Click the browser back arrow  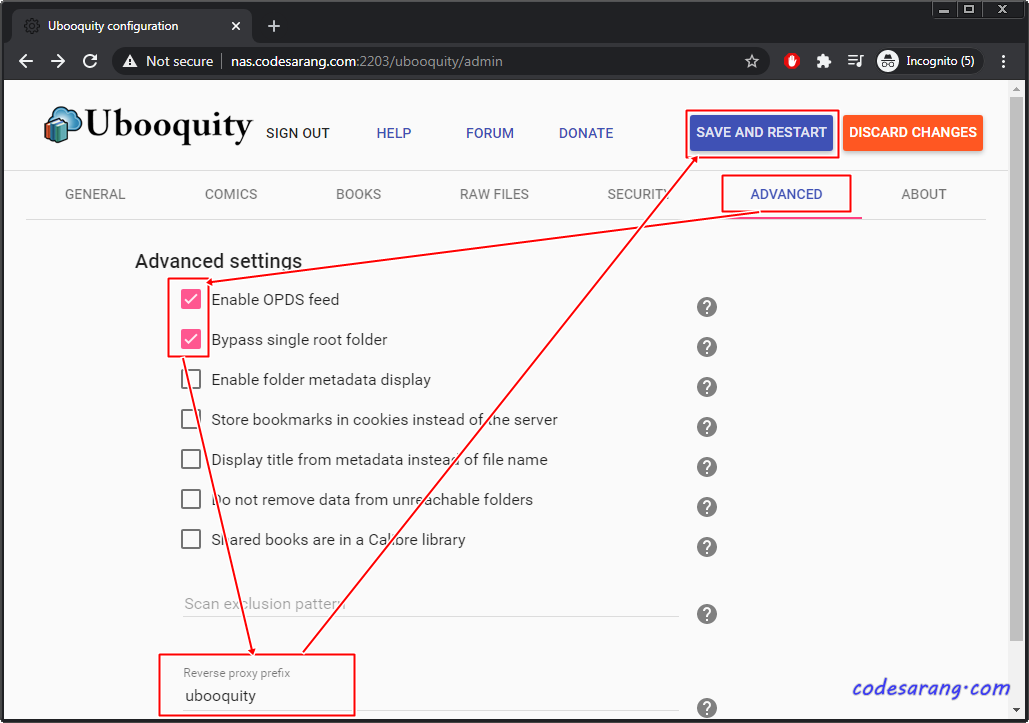pyautogui.click(x=26, y=61)
